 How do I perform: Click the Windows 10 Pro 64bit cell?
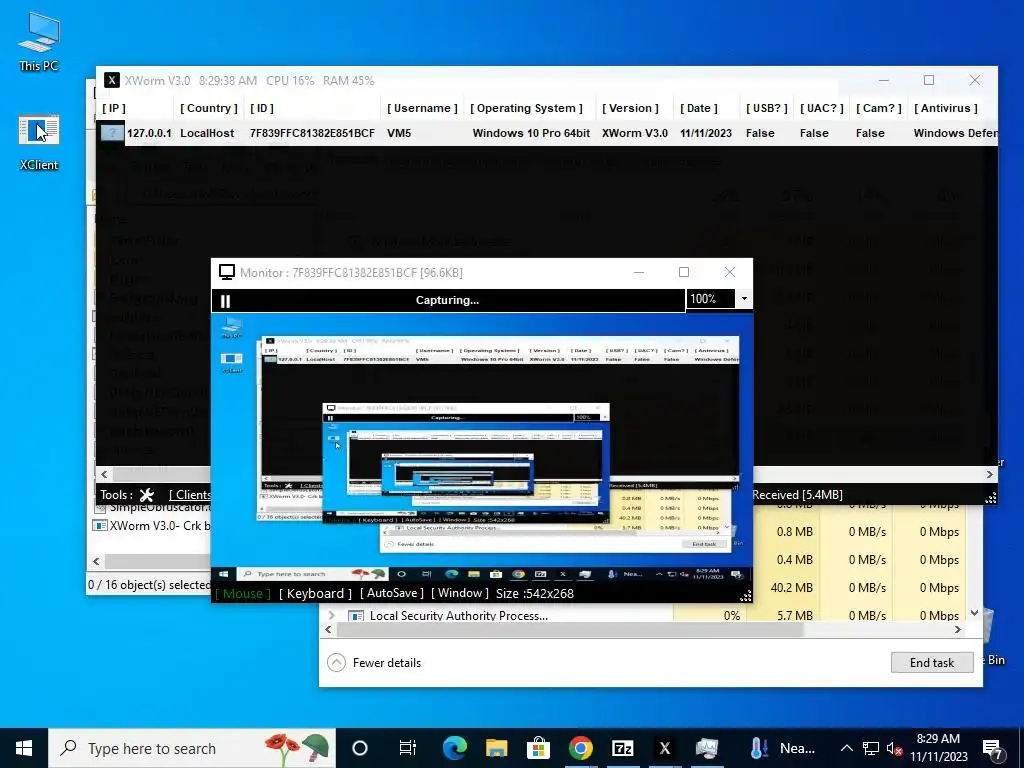pos(531,133)
